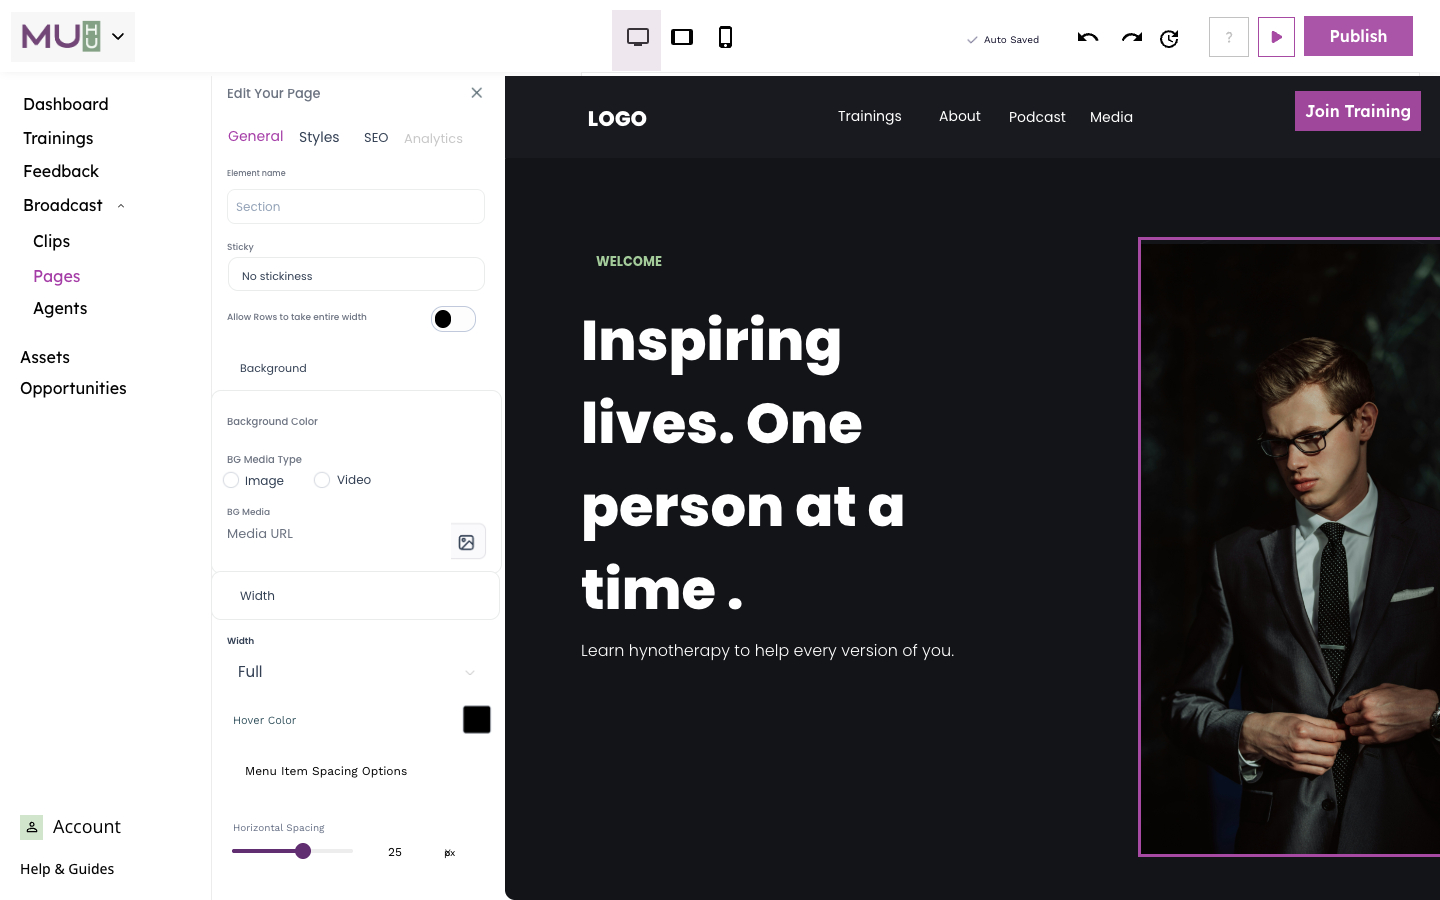
Task: Close the Edit Your Page panel
Action: coord(477,93)
